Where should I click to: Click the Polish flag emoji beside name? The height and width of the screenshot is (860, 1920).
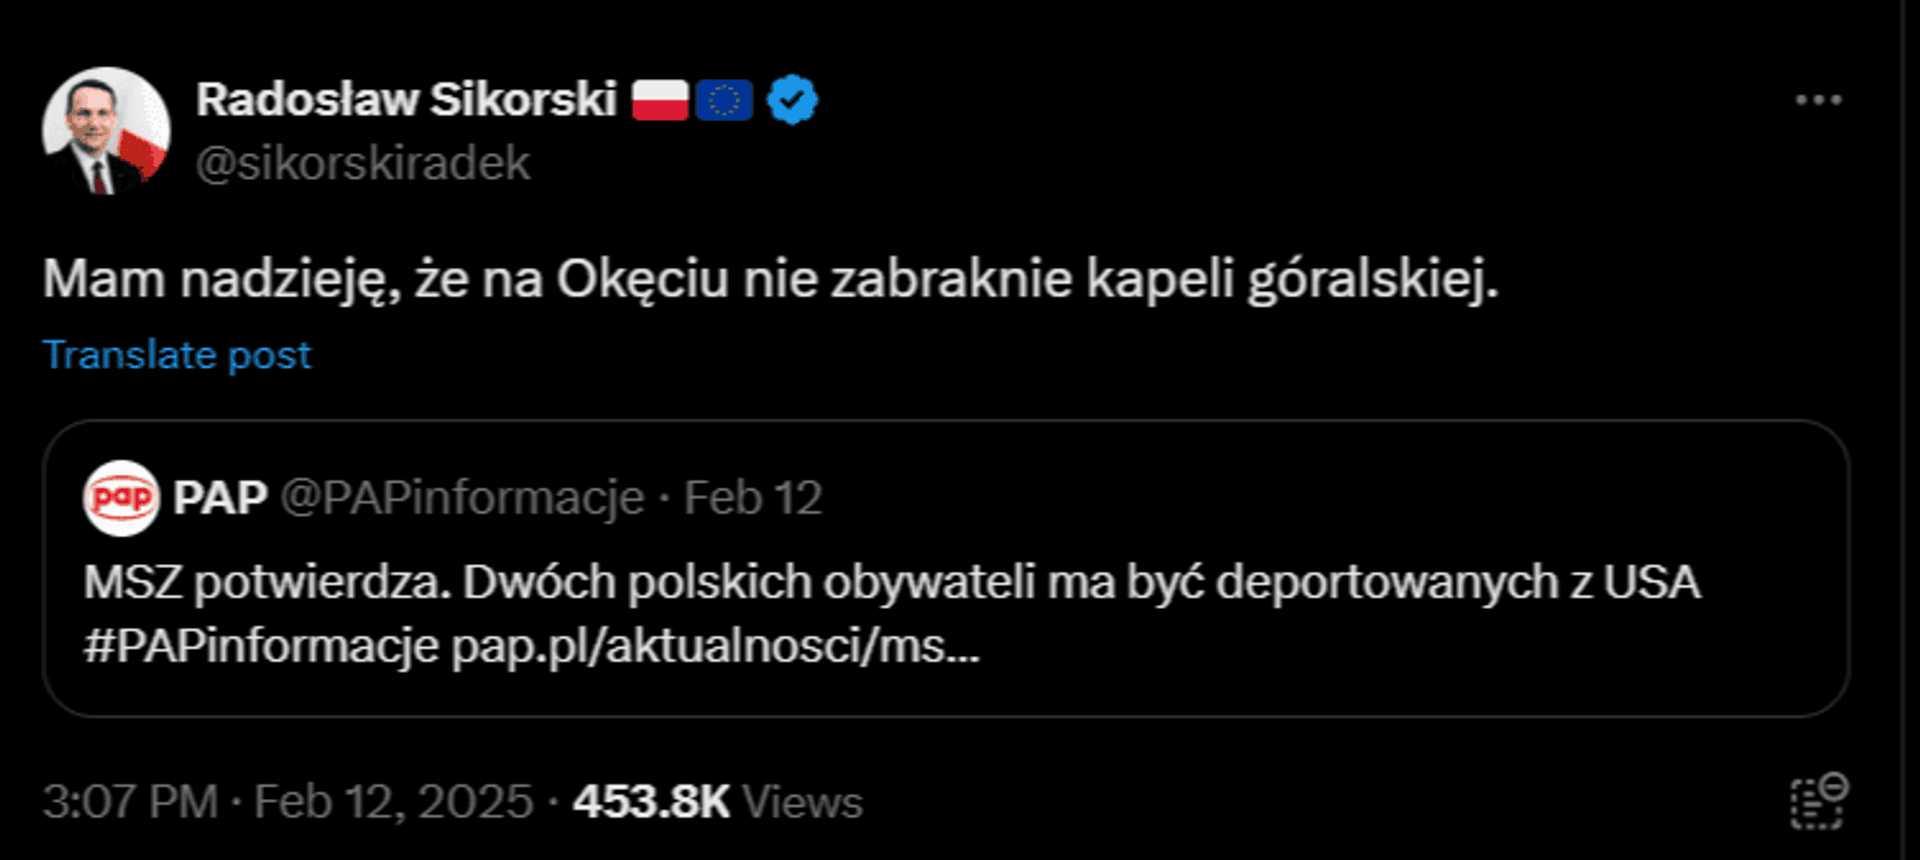pos(660,100)
